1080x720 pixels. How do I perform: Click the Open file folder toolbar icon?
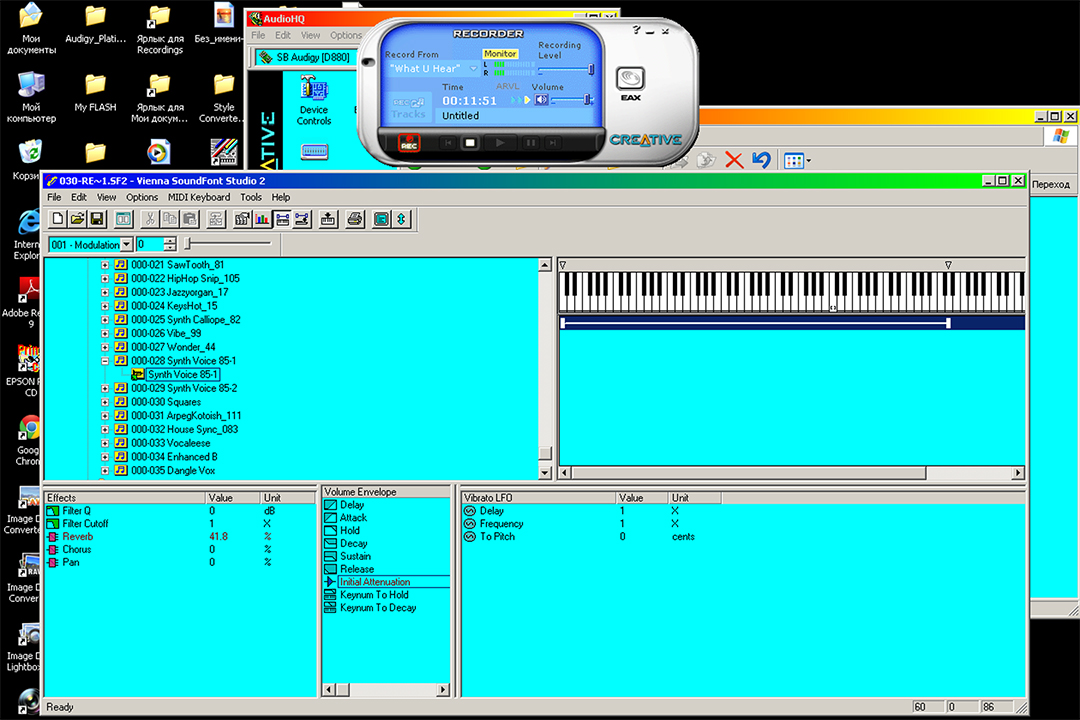(77, 219)
